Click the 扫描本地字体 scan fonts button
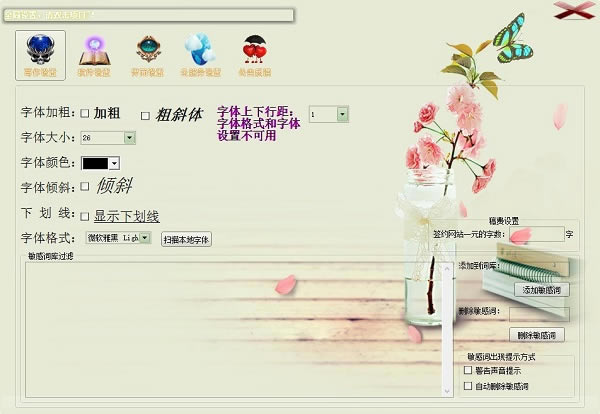This screenshot has height=414, width=600. (x=186, y=240)
